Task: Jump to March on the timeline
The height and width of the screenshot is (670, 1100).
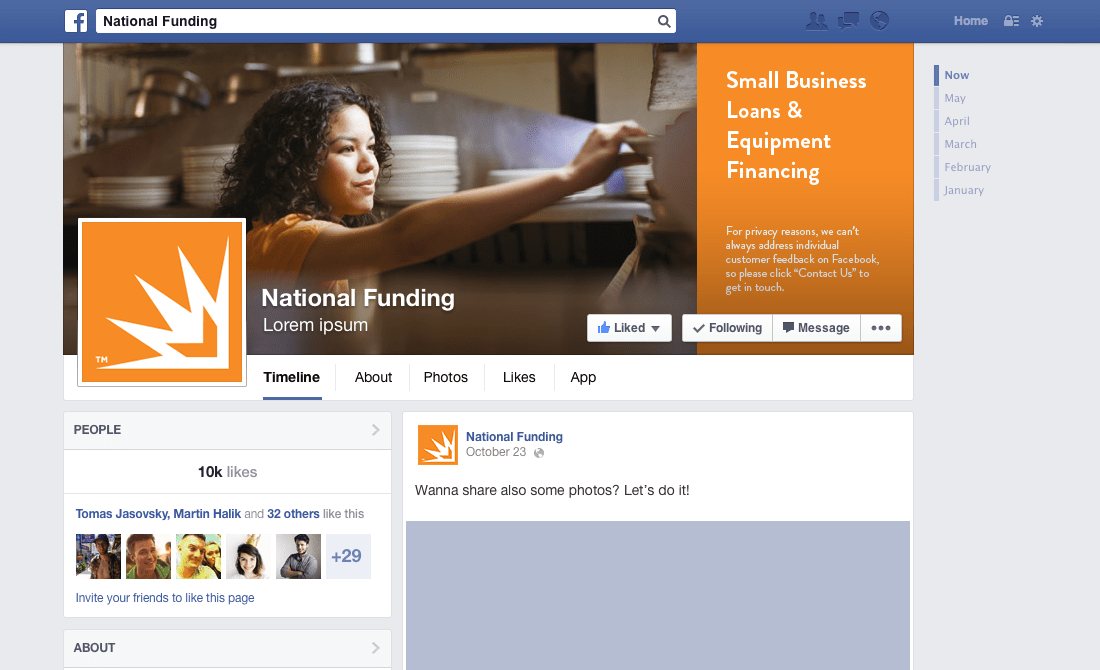Action: point(960,144)
